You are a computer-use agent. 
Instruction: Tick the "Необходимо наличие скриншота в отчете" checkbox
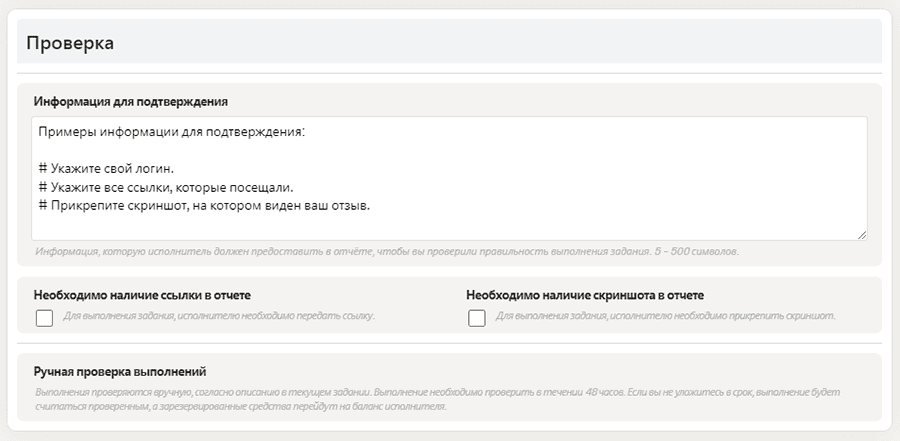pos(477,318)
